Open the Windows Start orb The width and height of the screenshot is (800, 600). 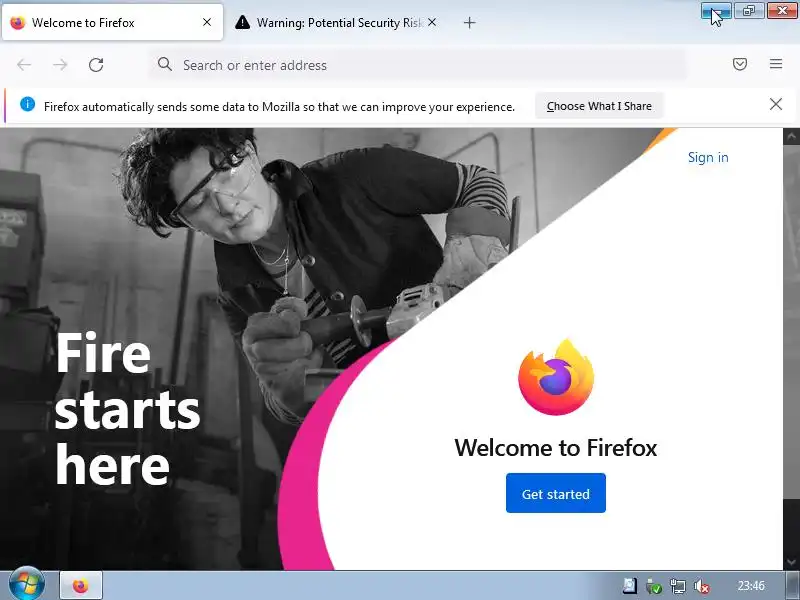(27, 585)
